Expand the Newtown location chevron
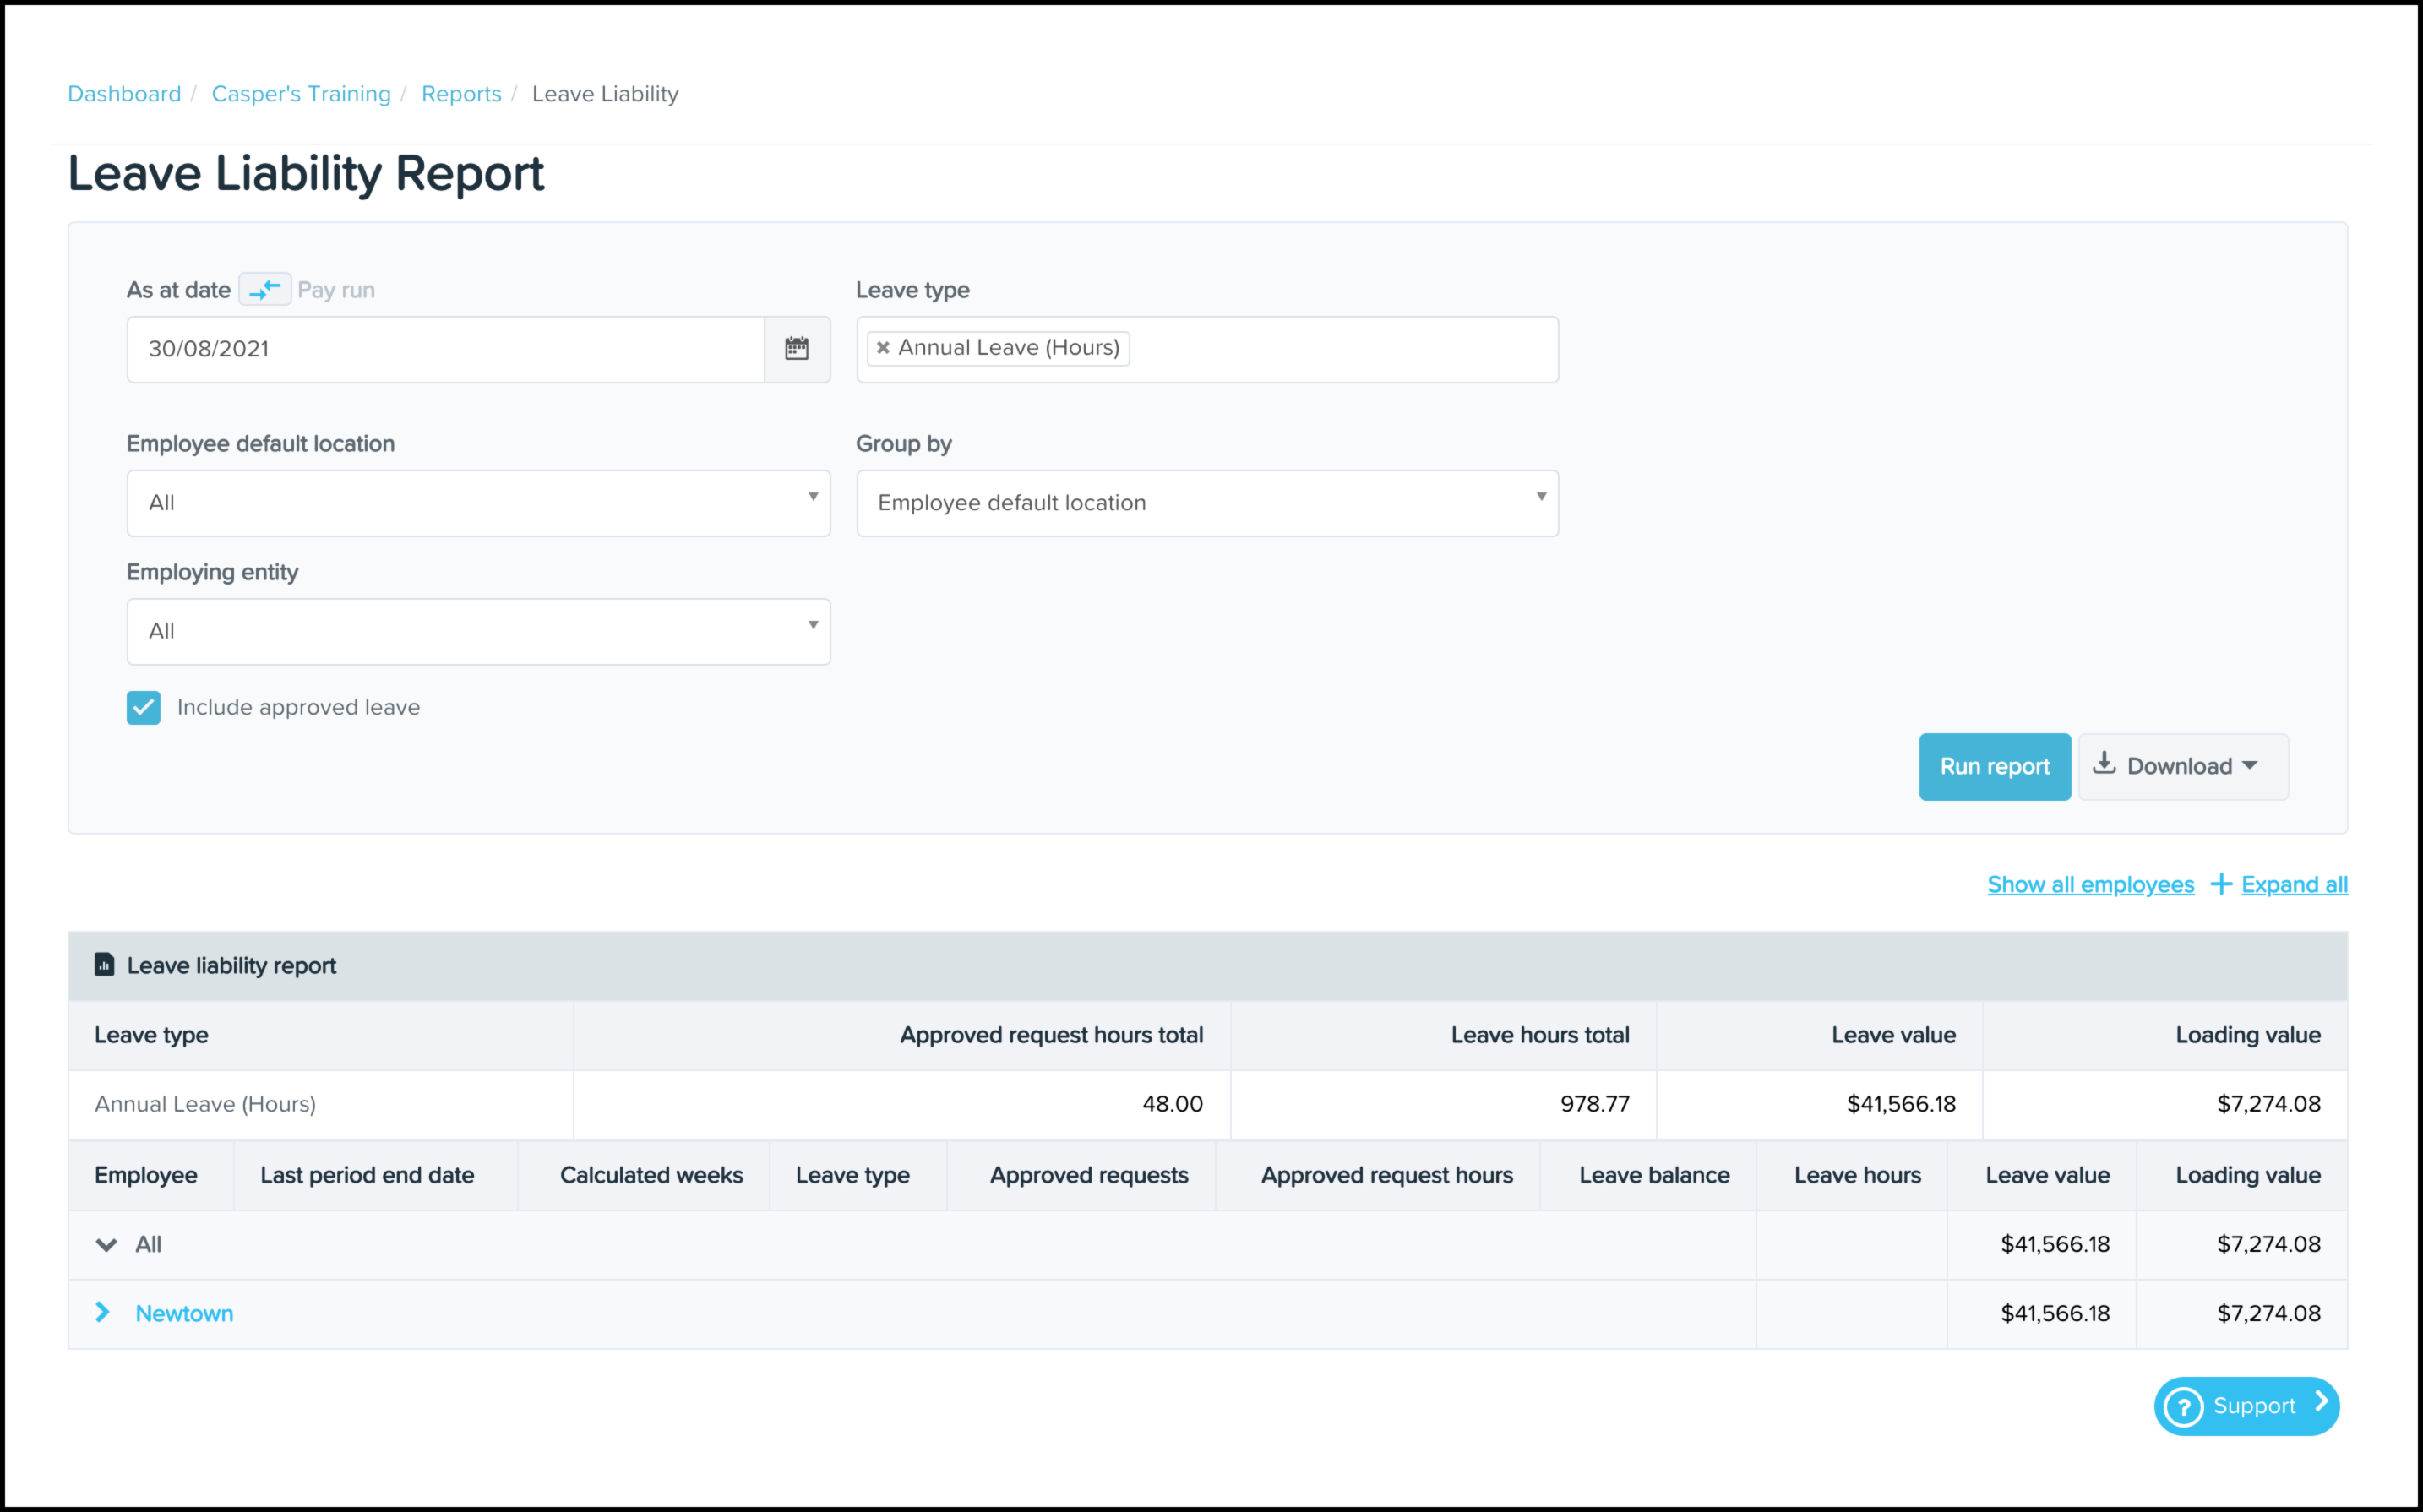This screenshot has width=2423, height=1512. click(x=103, y=1312)
